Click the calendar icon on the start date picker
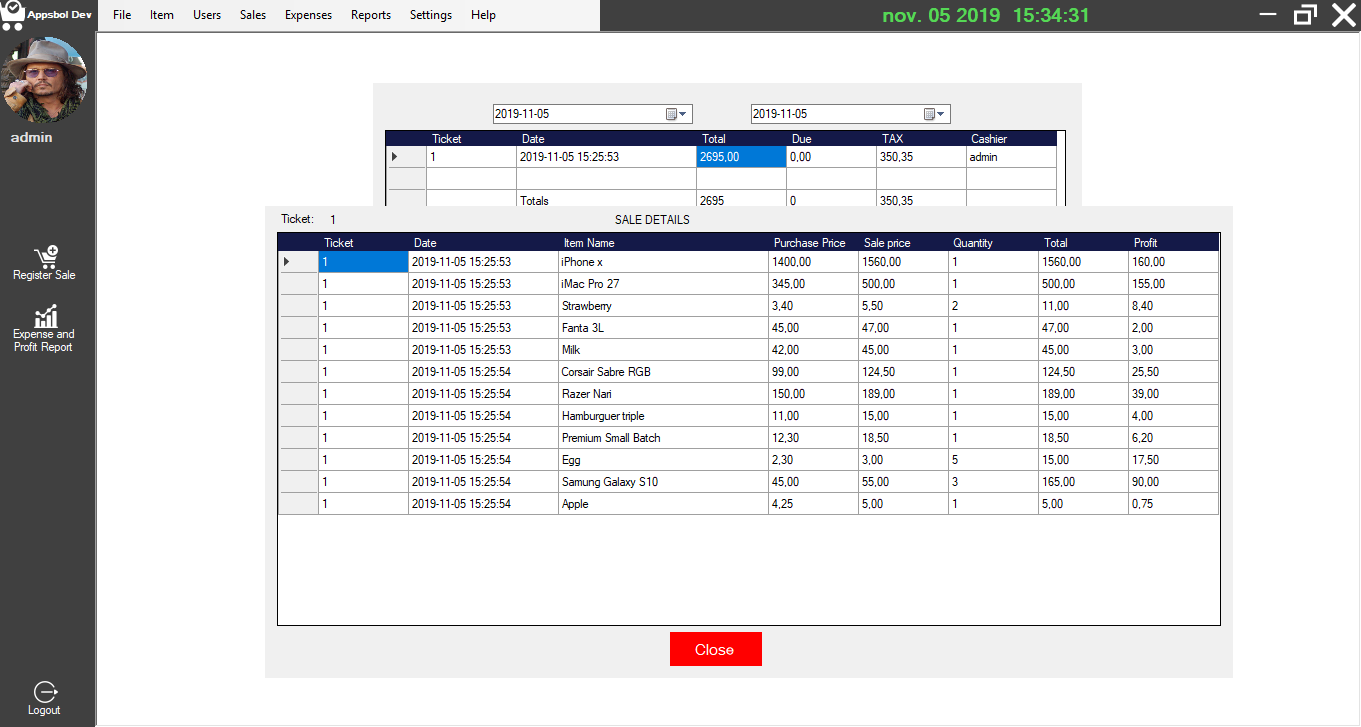 [x=670, y=113]
